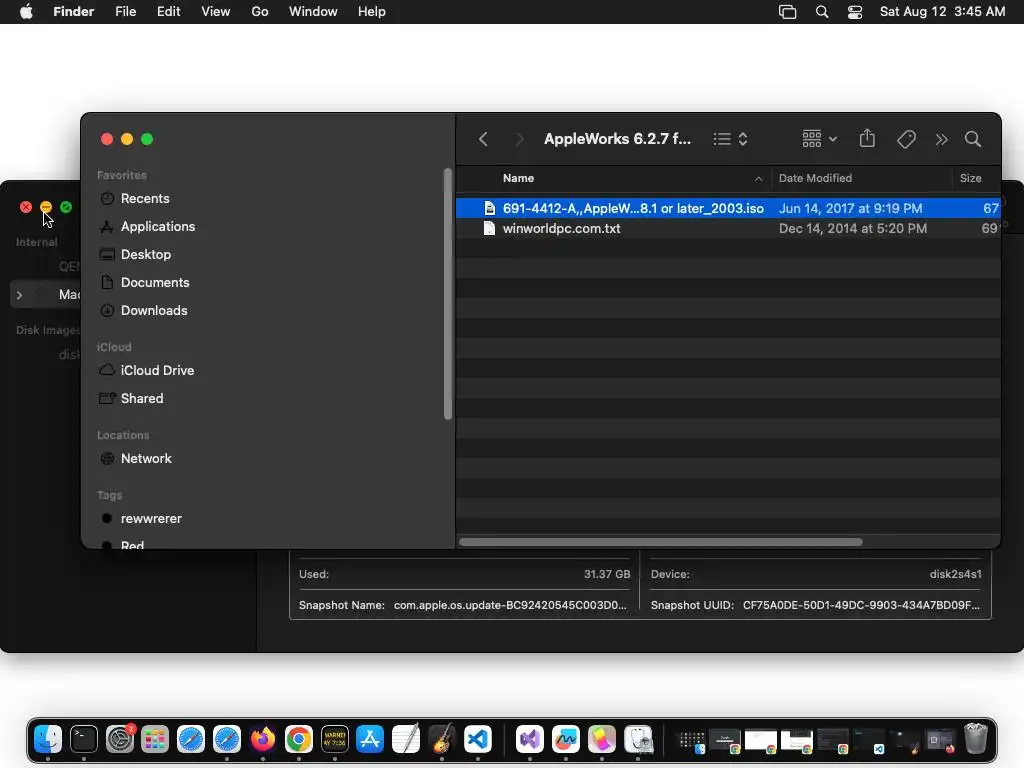Click the Share icon in Finder toolbar
1024x768 pixels.
point(867,138)
